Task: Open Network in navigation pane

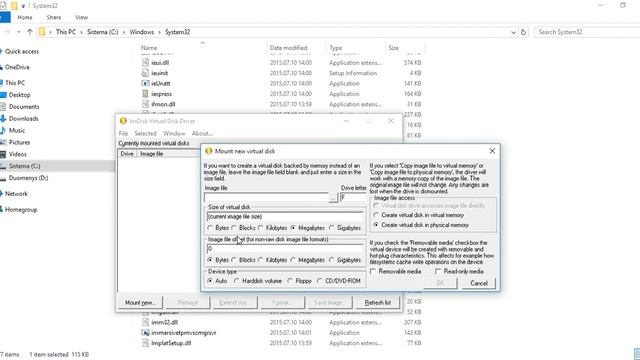Action: pyautogui.click(x=16, y=193)
